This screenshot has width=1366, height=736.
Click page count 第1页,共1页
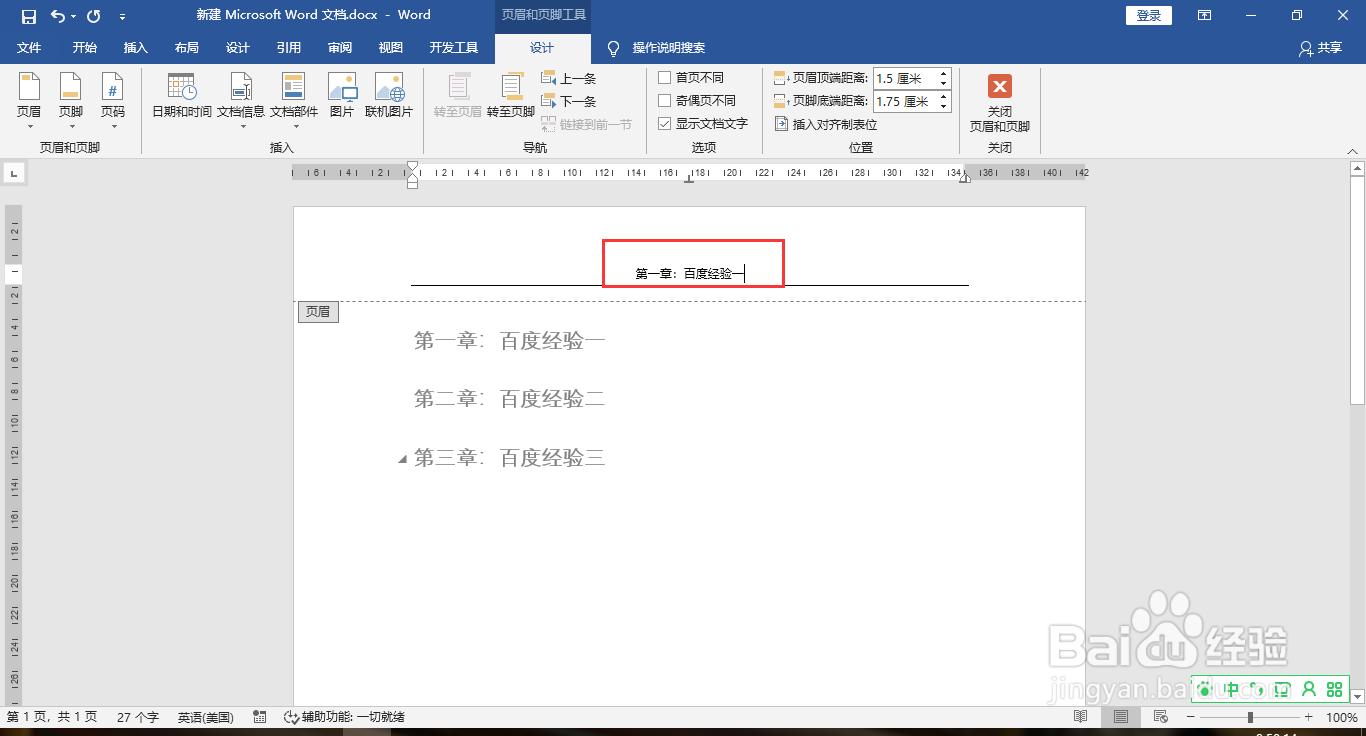coord(52,717)
